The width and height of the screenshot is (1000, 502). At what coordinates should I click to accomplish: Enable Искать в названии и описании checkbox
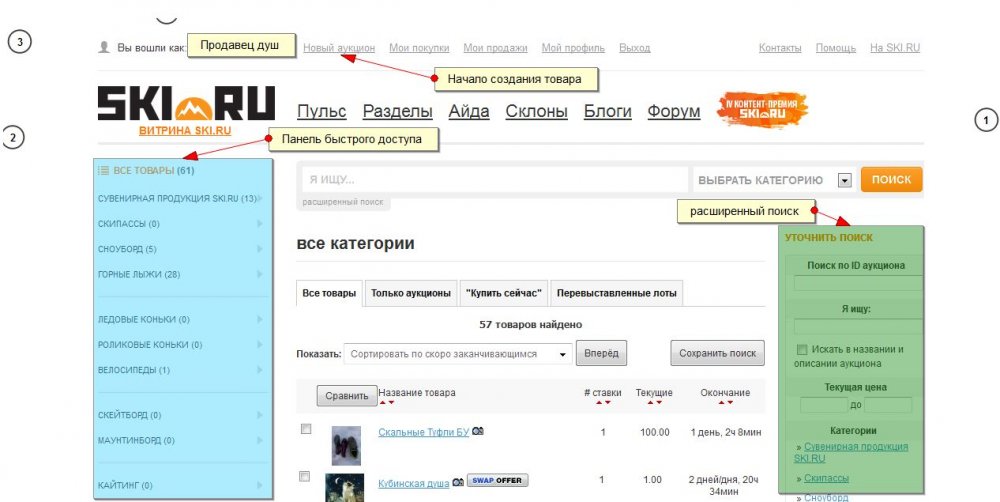pos(802,350)
